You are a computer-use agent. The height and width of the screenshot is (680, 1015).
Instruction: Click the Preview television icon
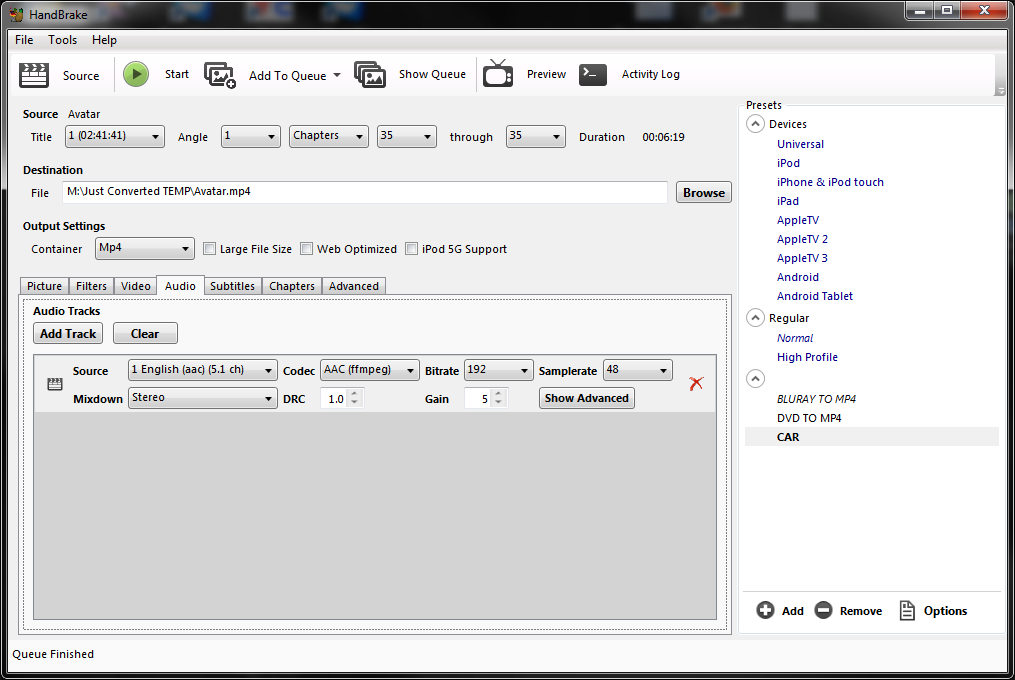coord(498,73)
